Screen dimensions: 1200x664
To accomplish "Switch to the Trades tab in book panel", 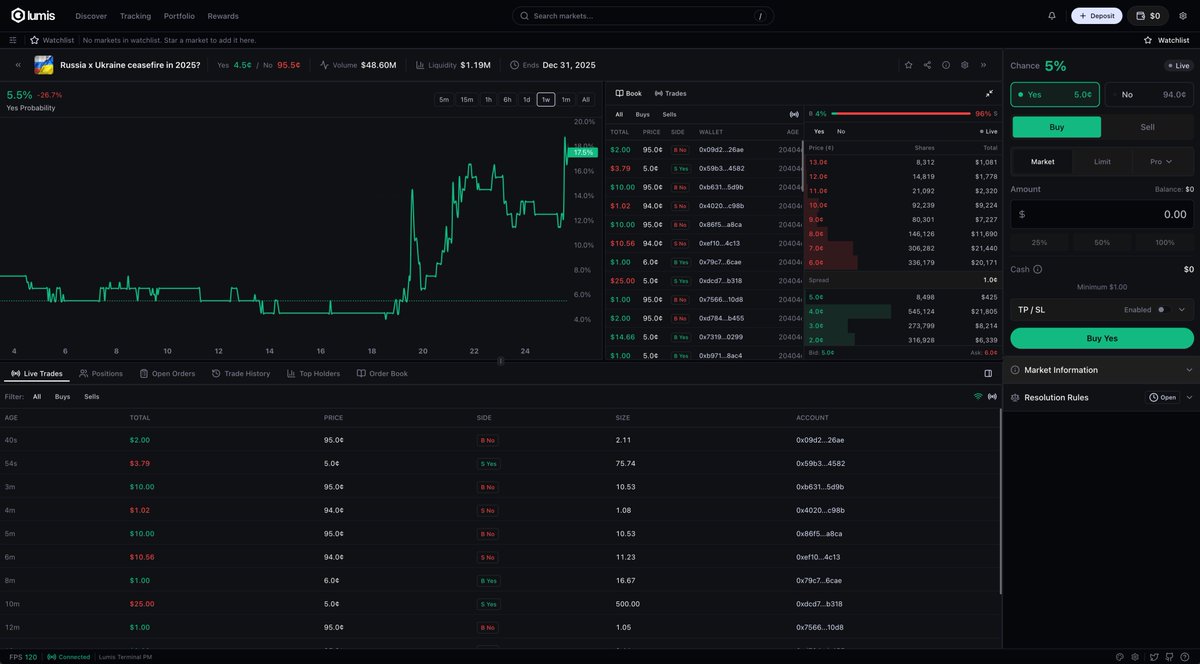I will (671, 93).
